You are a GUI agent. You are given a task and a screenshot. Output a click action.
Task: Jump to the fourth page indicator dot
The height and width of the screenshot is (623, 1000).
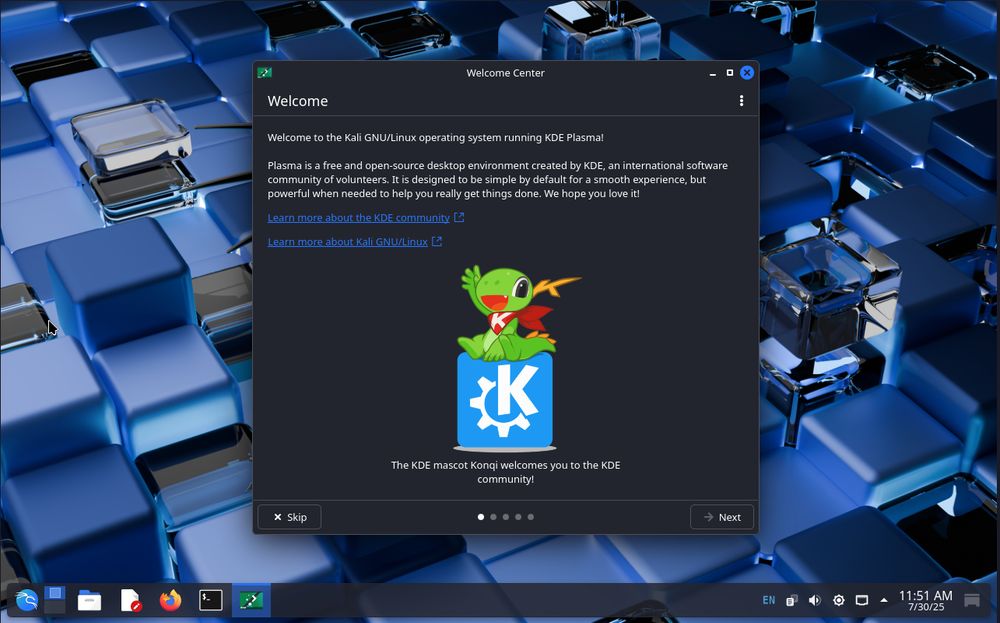pyautogui.click(x=518, y=517)
